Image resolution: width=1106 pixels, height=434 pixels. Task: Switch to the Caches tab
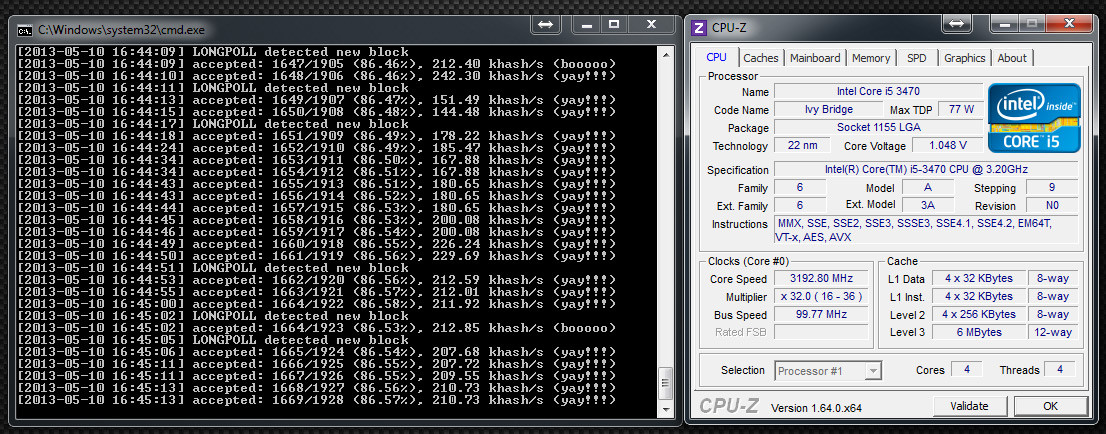[761, 58]
